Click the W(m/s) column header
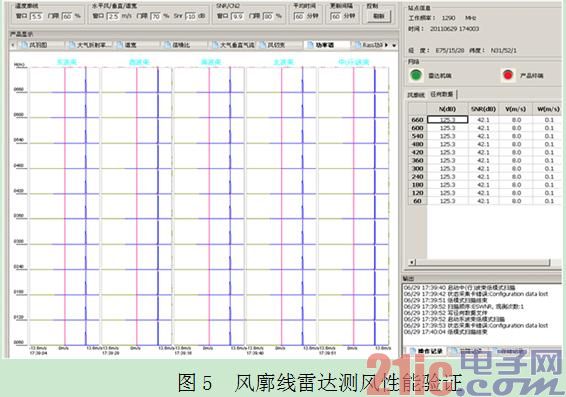566x397 pixels. pos(548,109)
